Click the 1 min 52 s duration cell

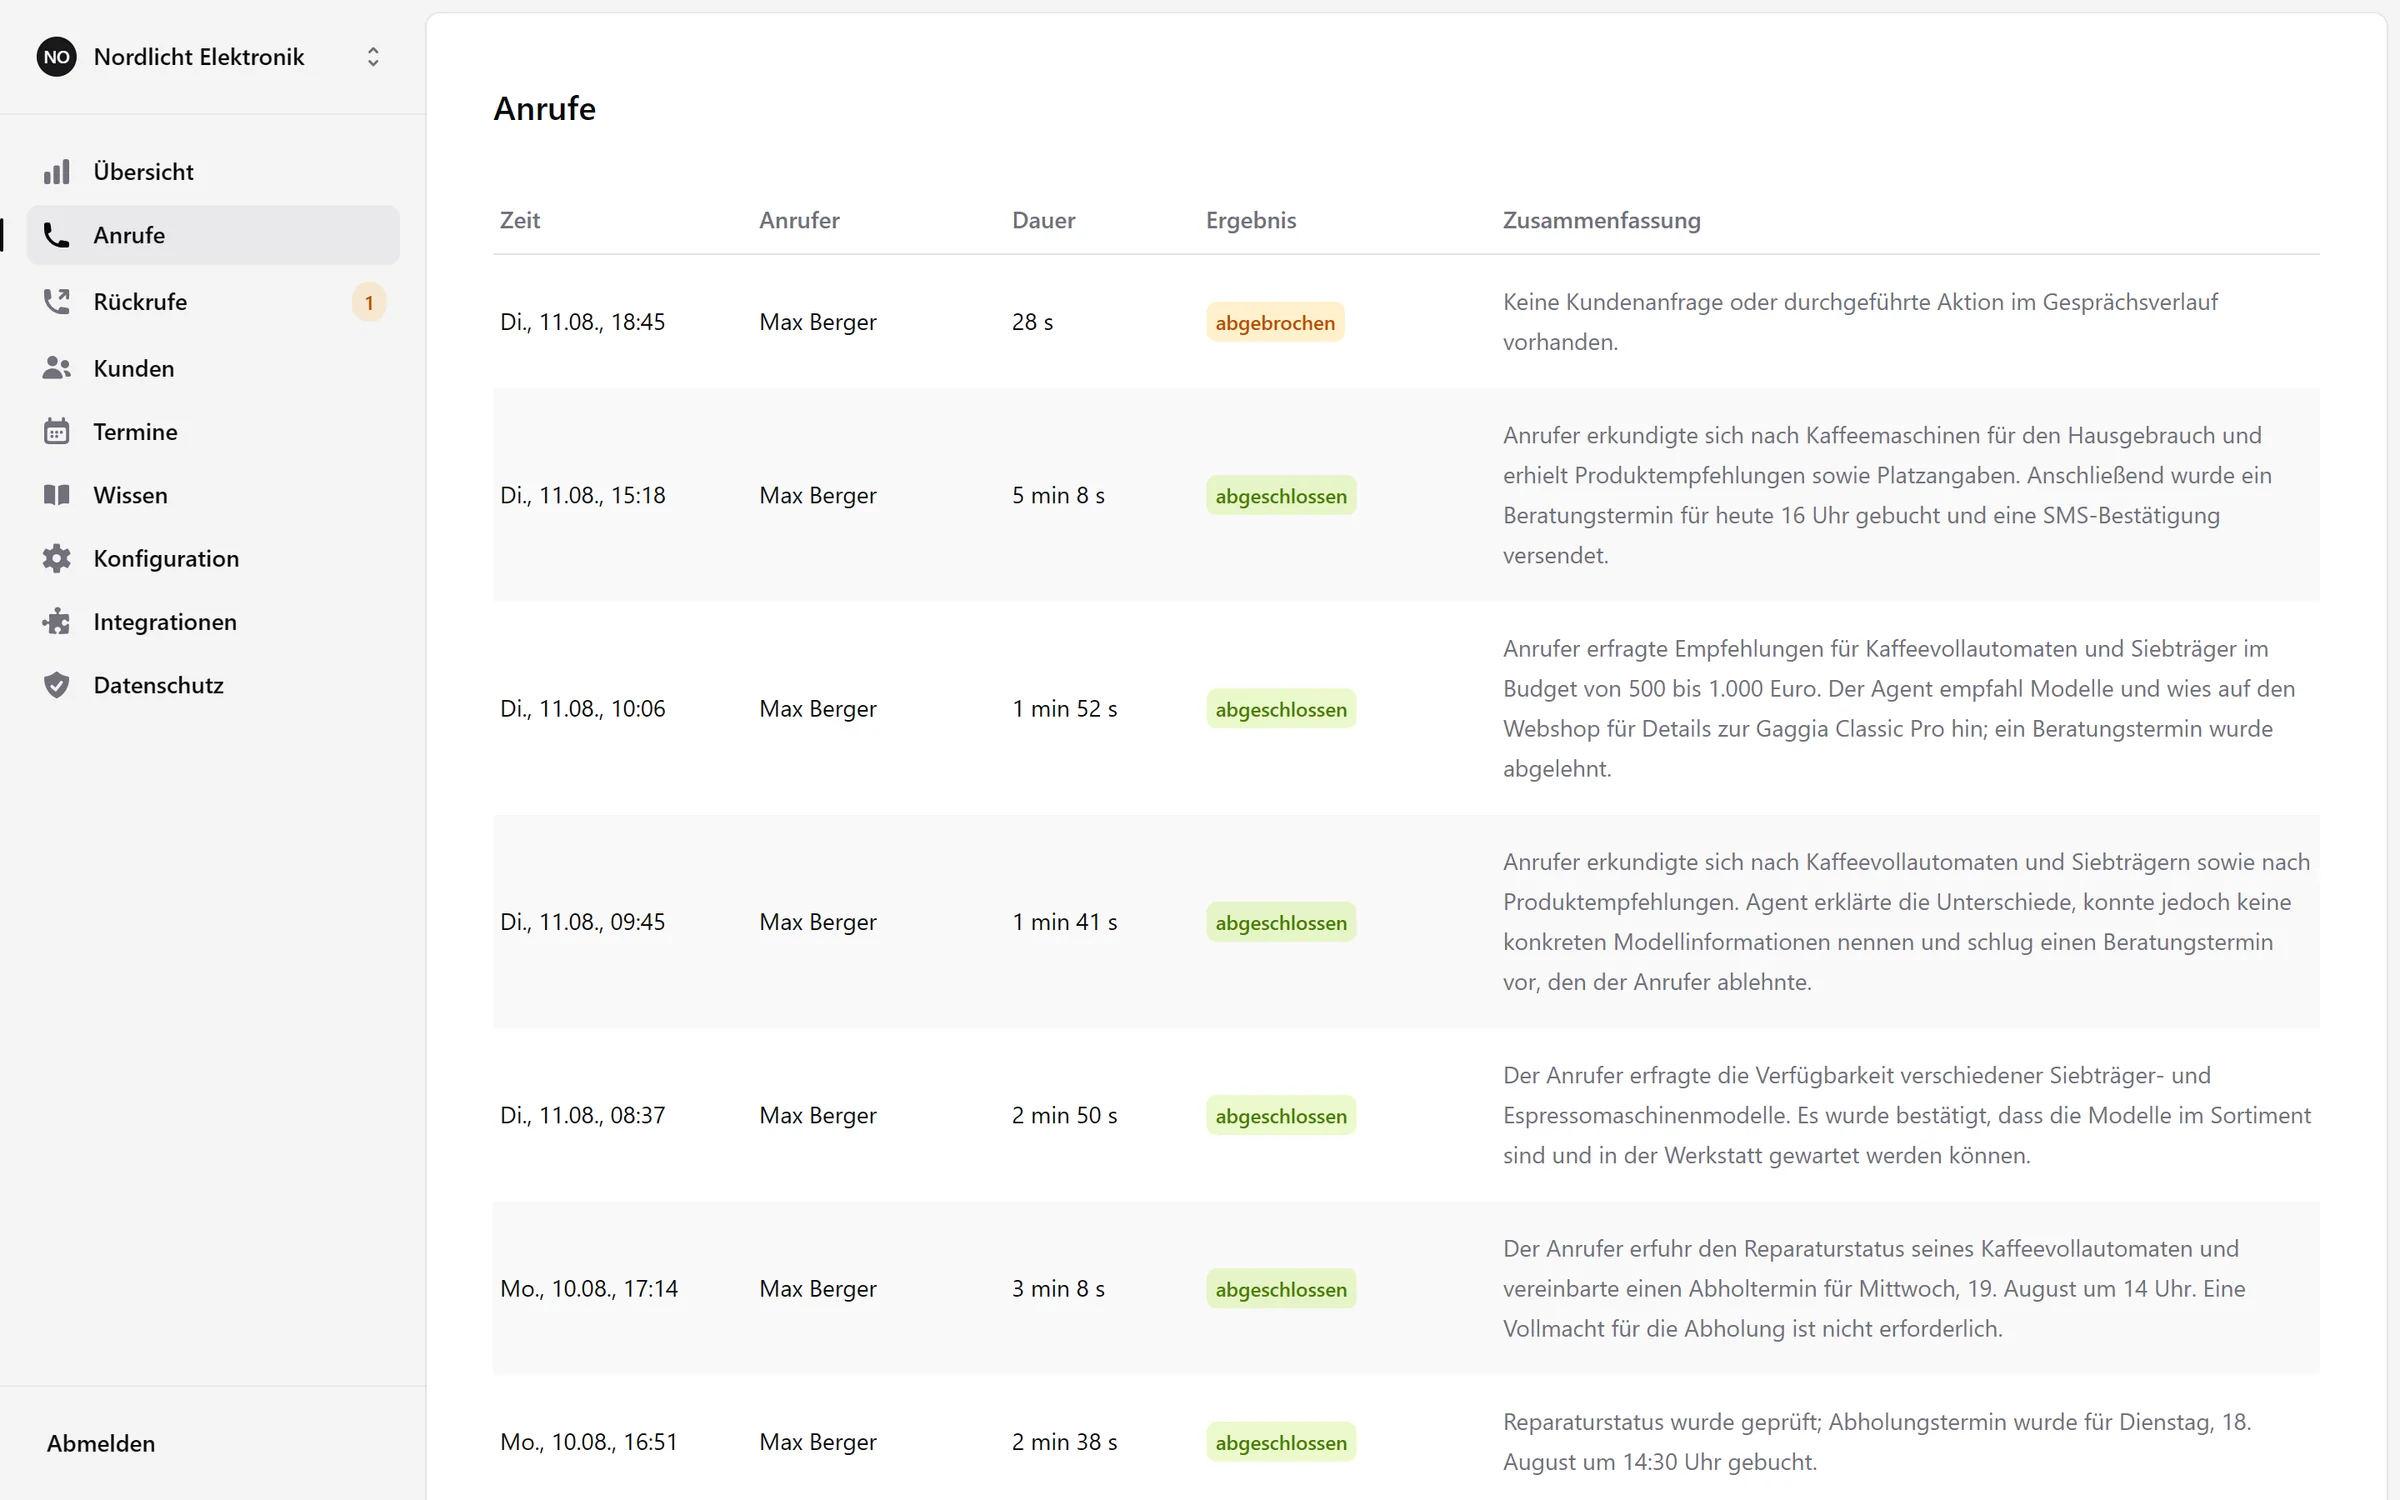[x=1064, y=708]
